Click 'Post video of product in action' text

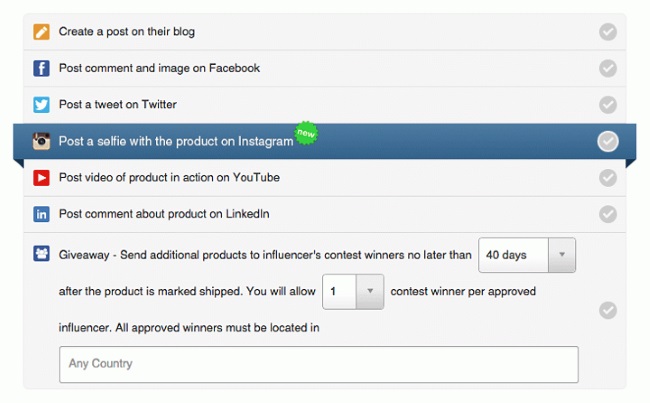(169, 178)
